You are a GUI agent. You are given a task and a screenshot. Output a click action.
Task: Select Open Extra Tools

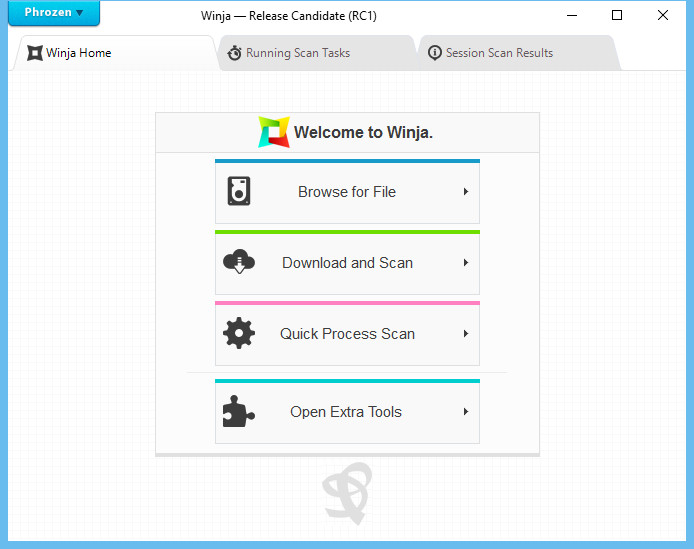point(347,411)
